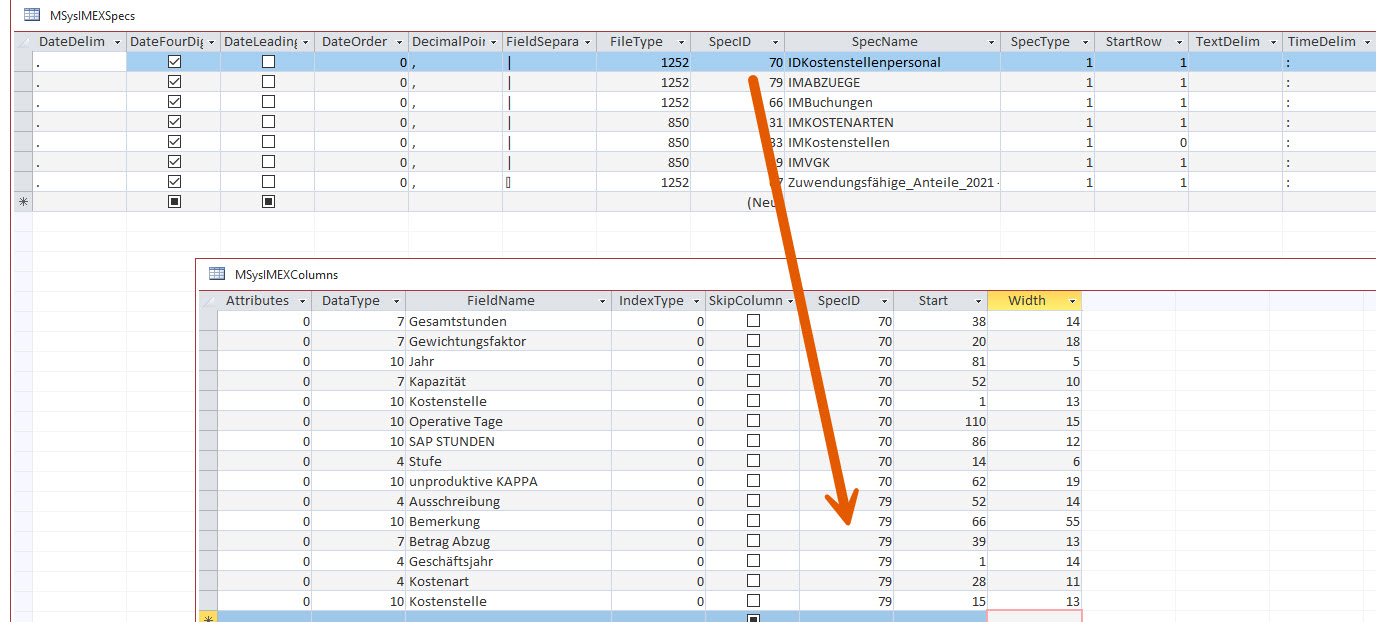Toggle DateFourDig checkbox for IDKostenstellenpersonal row
This screenshot has width=1376, height=622.
tap(174, 62)
